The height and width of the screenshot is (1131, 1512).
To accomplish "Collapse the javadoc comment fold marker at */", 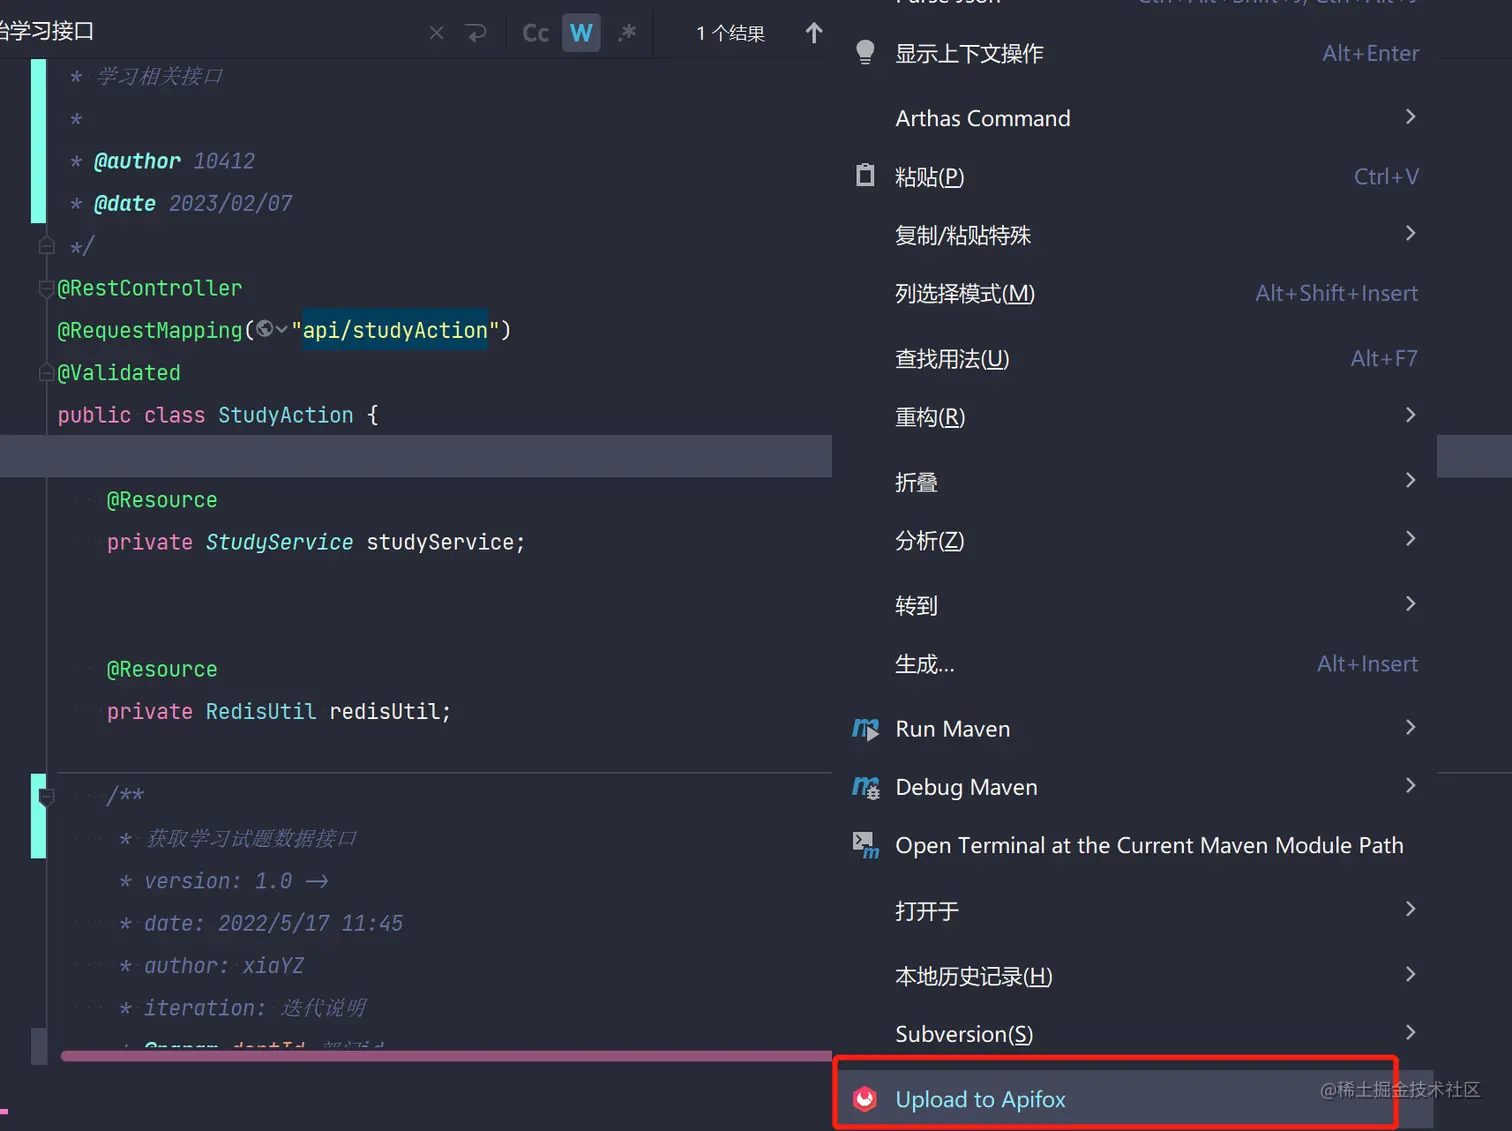I will (46, 245).
